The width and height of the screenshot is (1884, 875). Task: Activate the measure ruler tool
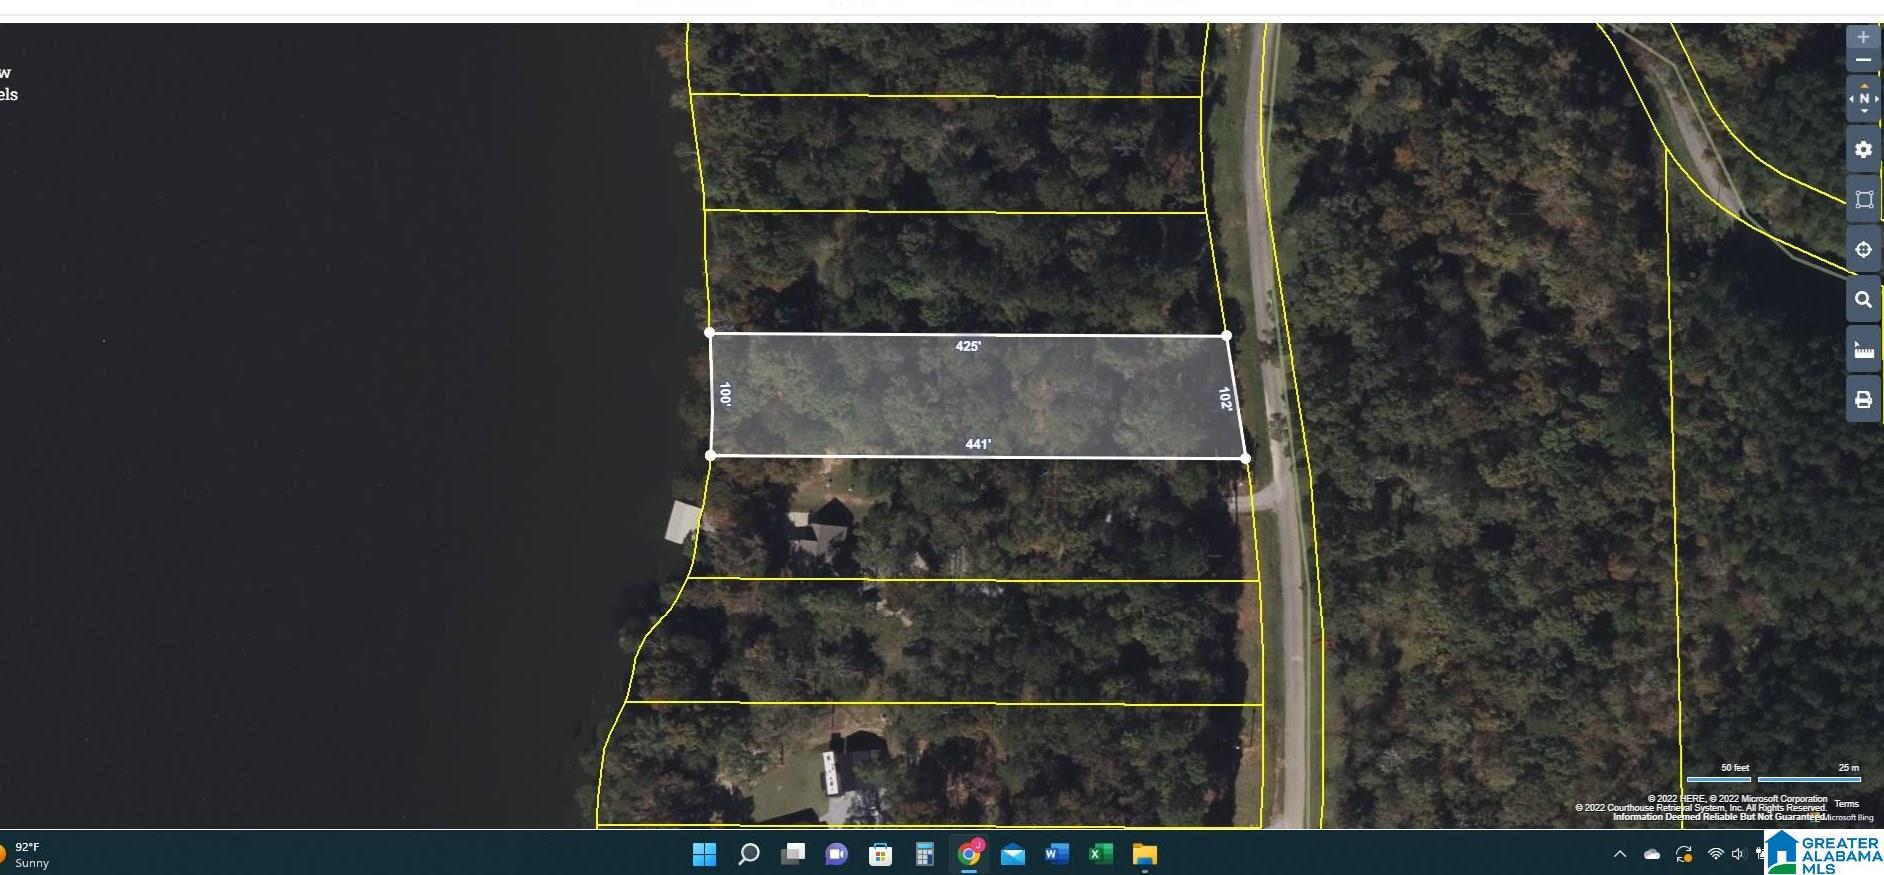[1863, 349]
